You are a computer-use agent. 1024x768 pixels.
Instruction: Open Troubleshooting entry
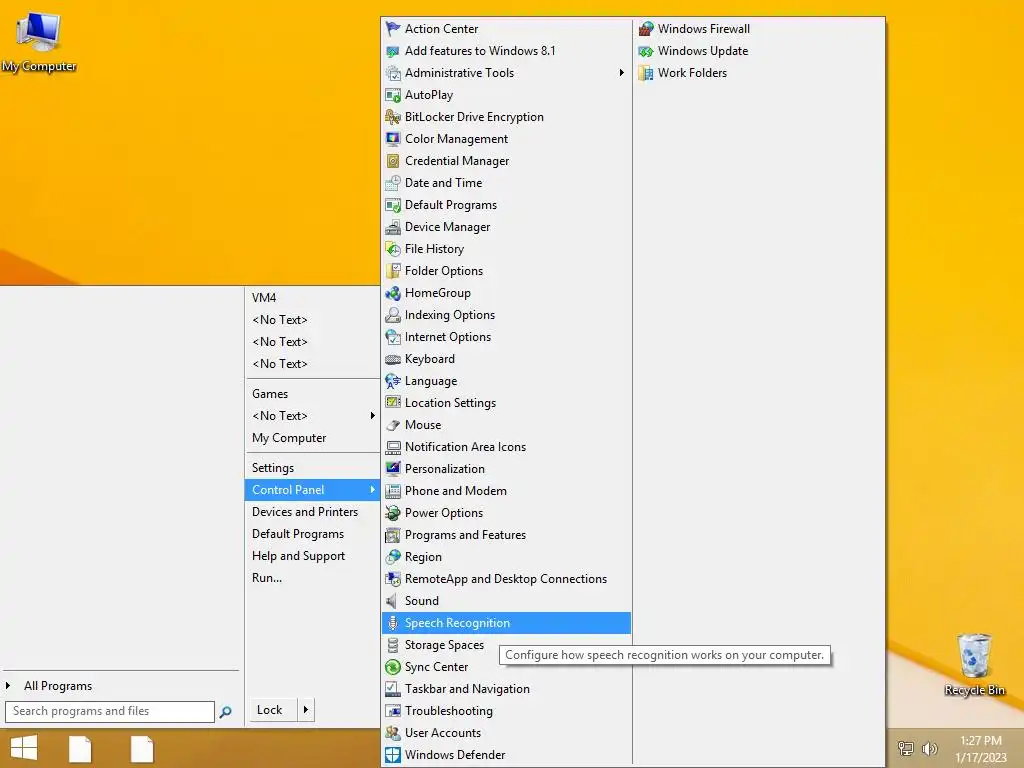506,711
